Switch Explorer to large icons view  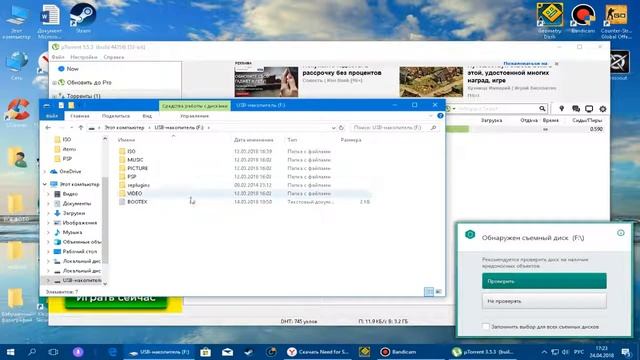(x=438, y=291)
